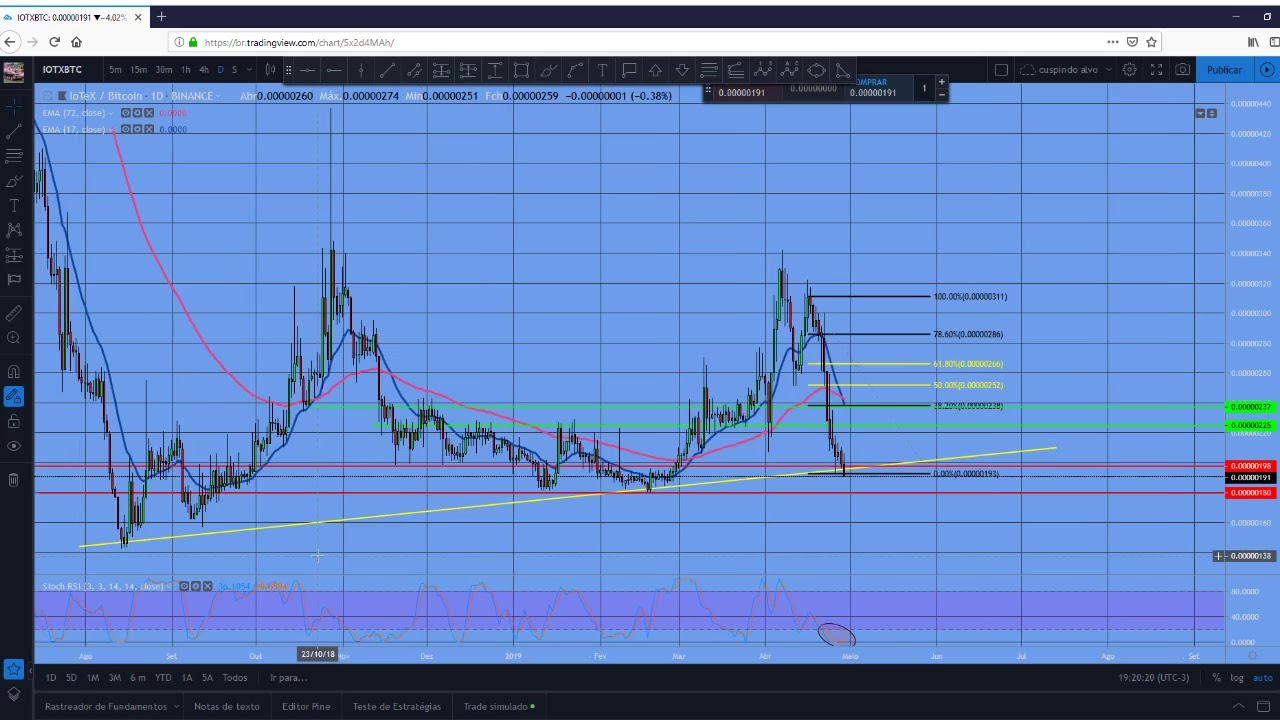Select the trend line tool in left sidebar
Screen dimensions: 1280x720
coord(14,131)
